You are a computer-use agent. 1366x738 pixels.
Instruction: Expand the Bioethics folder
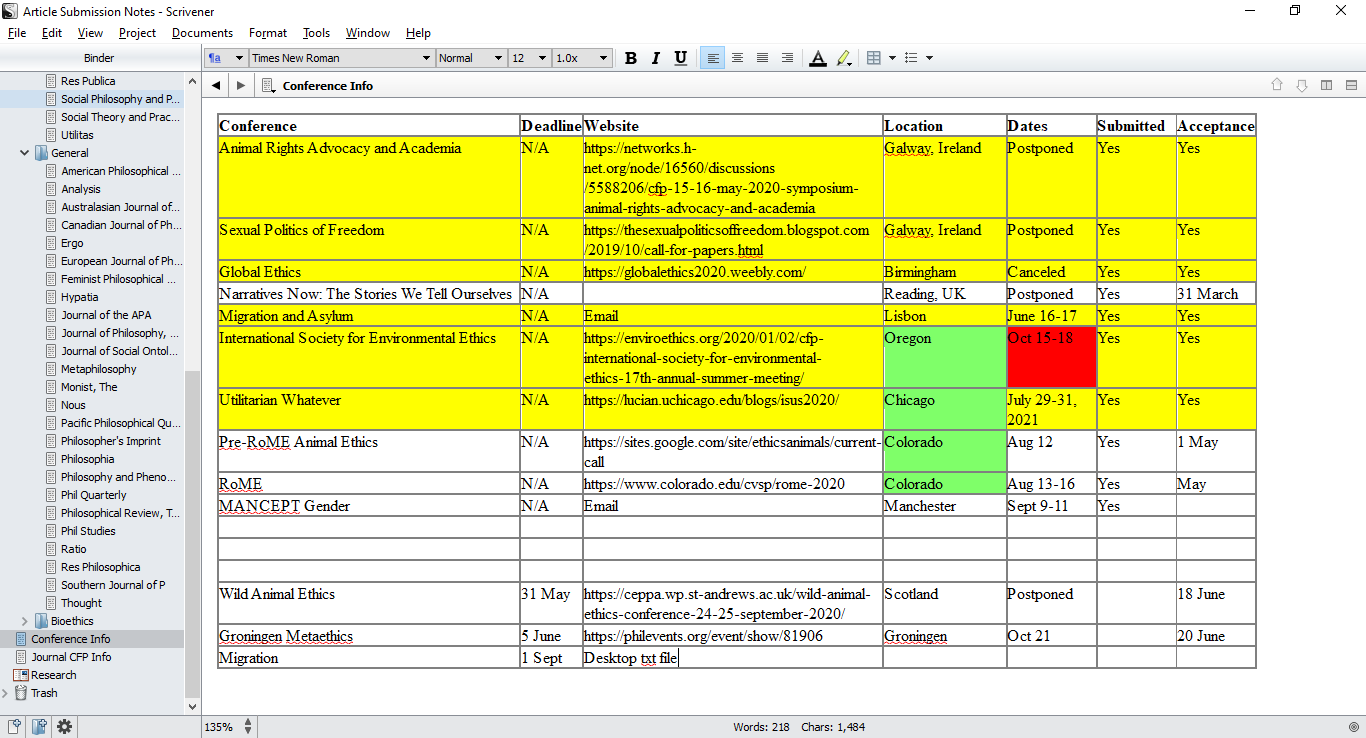(25, 621)
